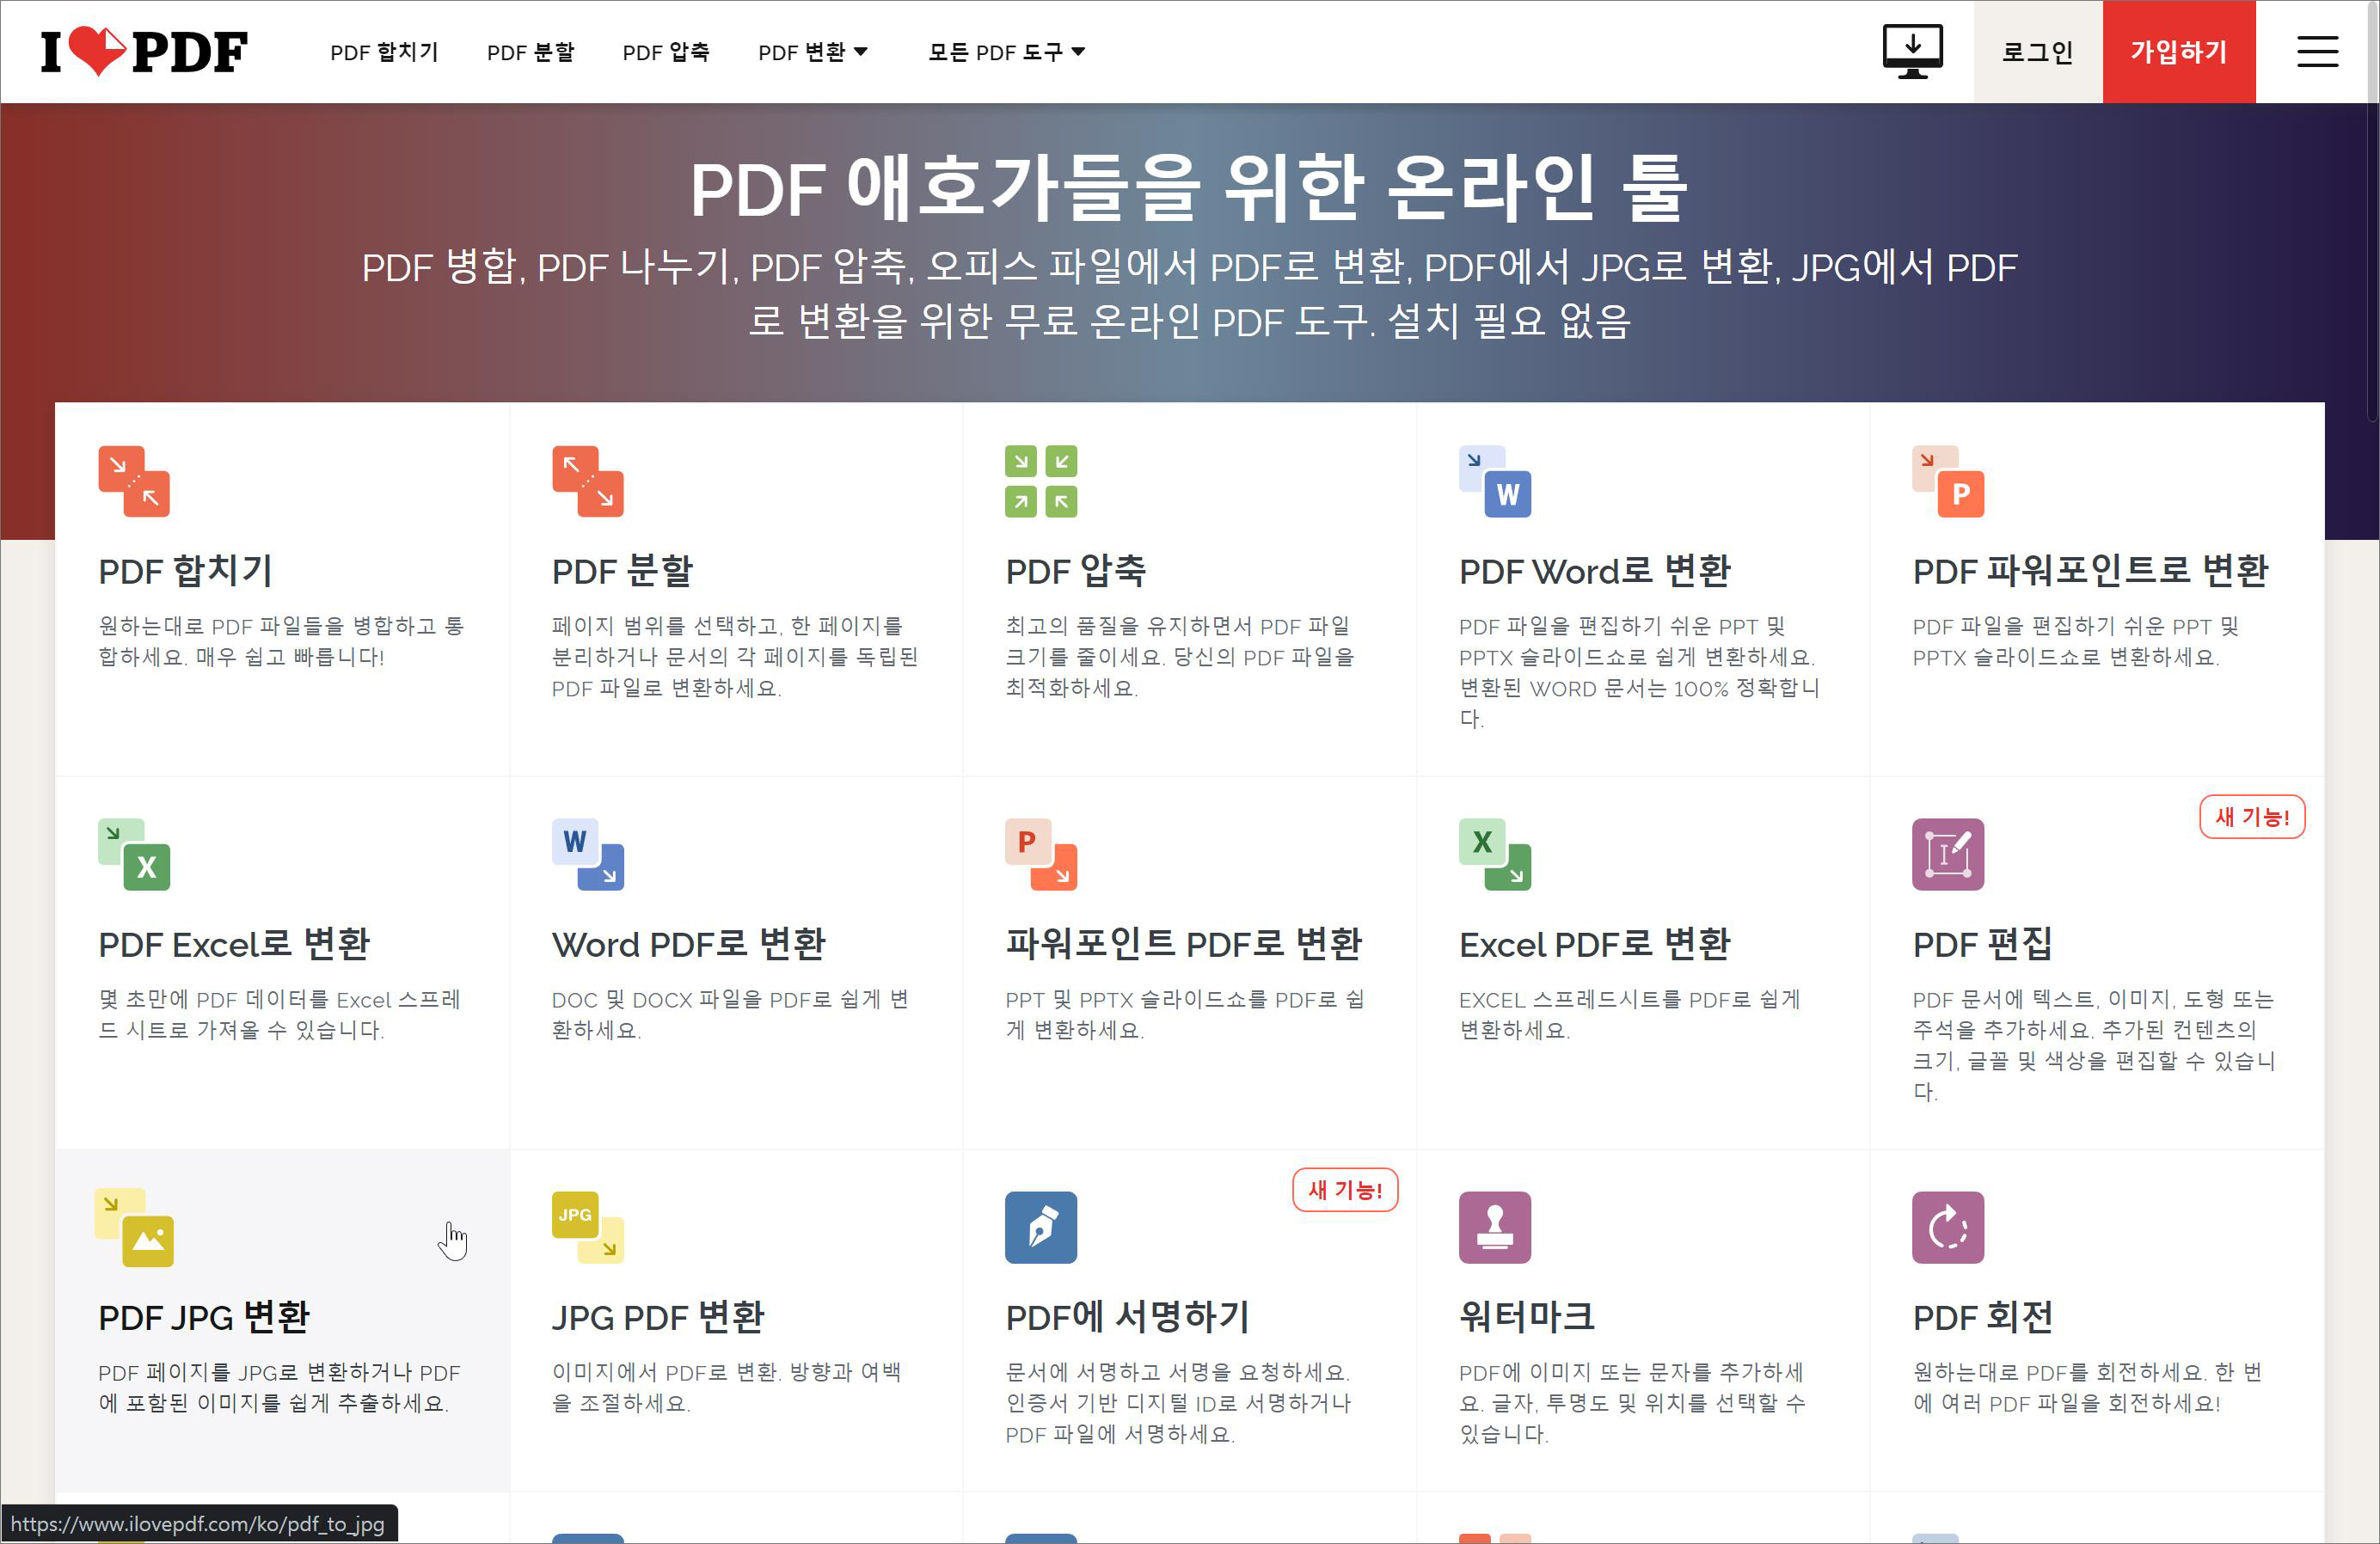
Task: Click the PDF 회전 rotate icon
Action: coord(1947,1227)
